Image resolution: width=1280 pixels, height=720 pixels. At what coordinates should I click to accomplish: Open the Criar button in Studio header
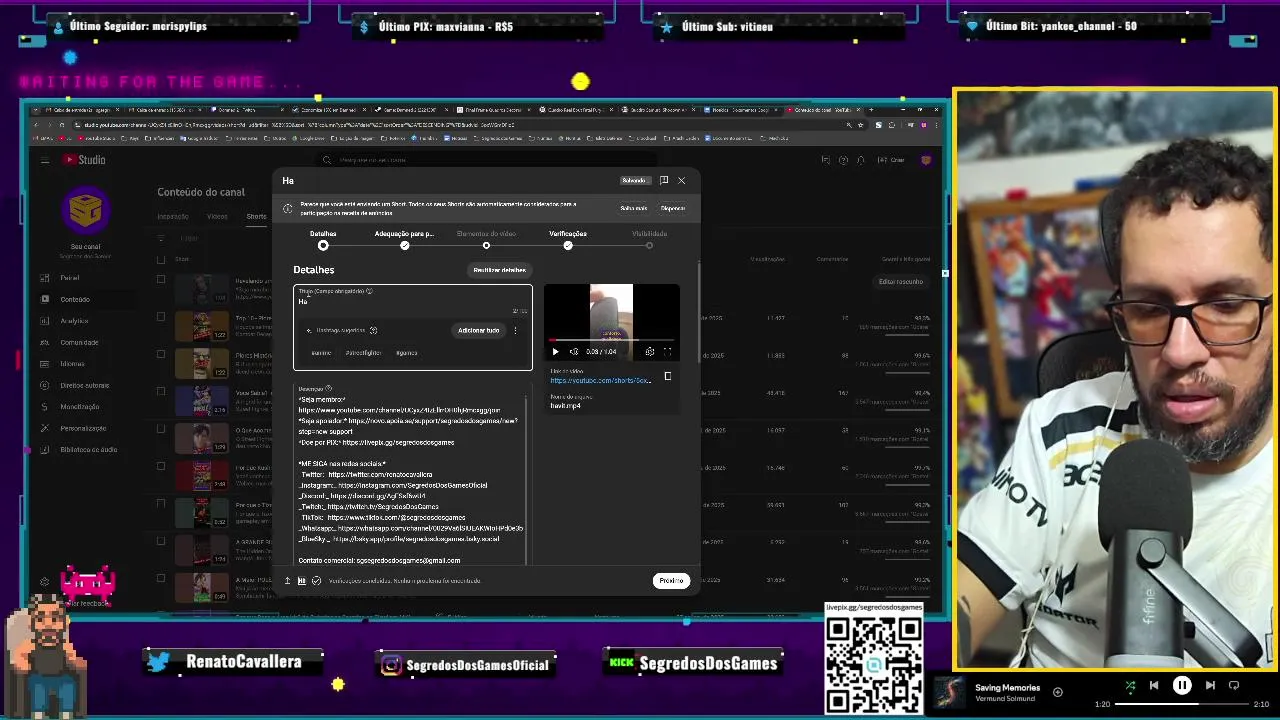tap(891, 160)
